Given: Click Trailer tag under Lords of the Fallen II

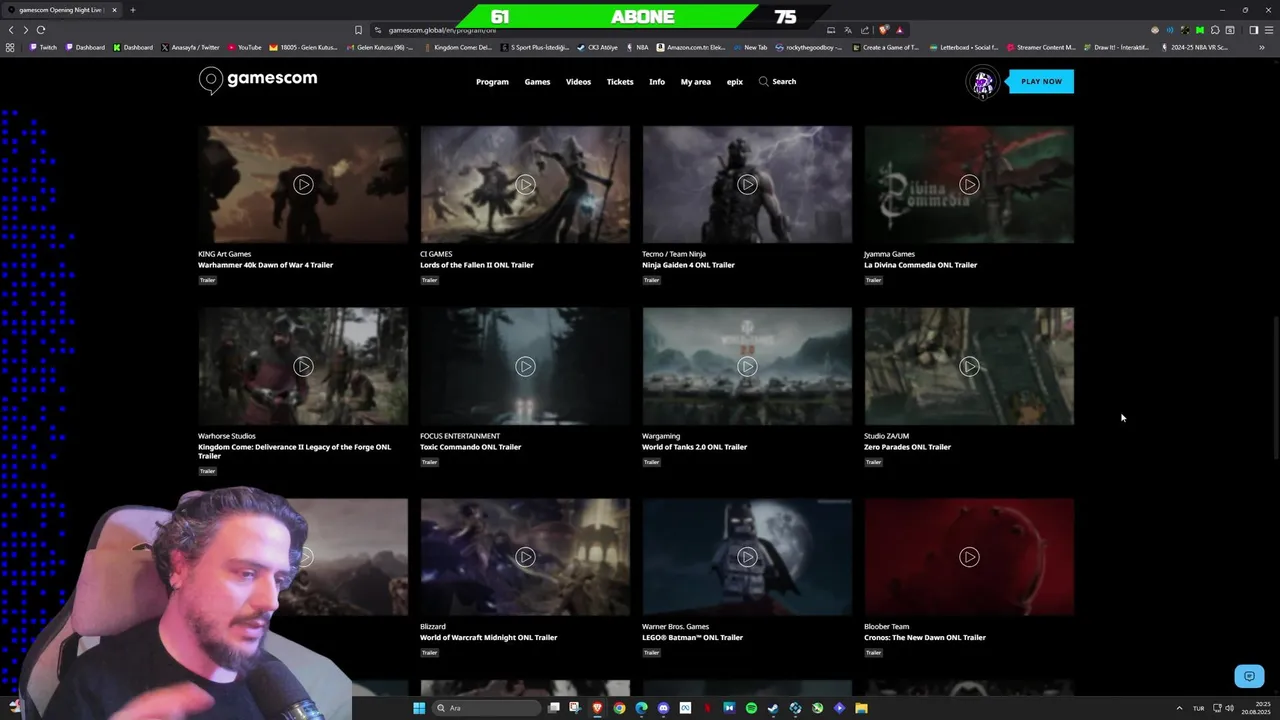Looking at the screenshot, I should click(429, 280).
